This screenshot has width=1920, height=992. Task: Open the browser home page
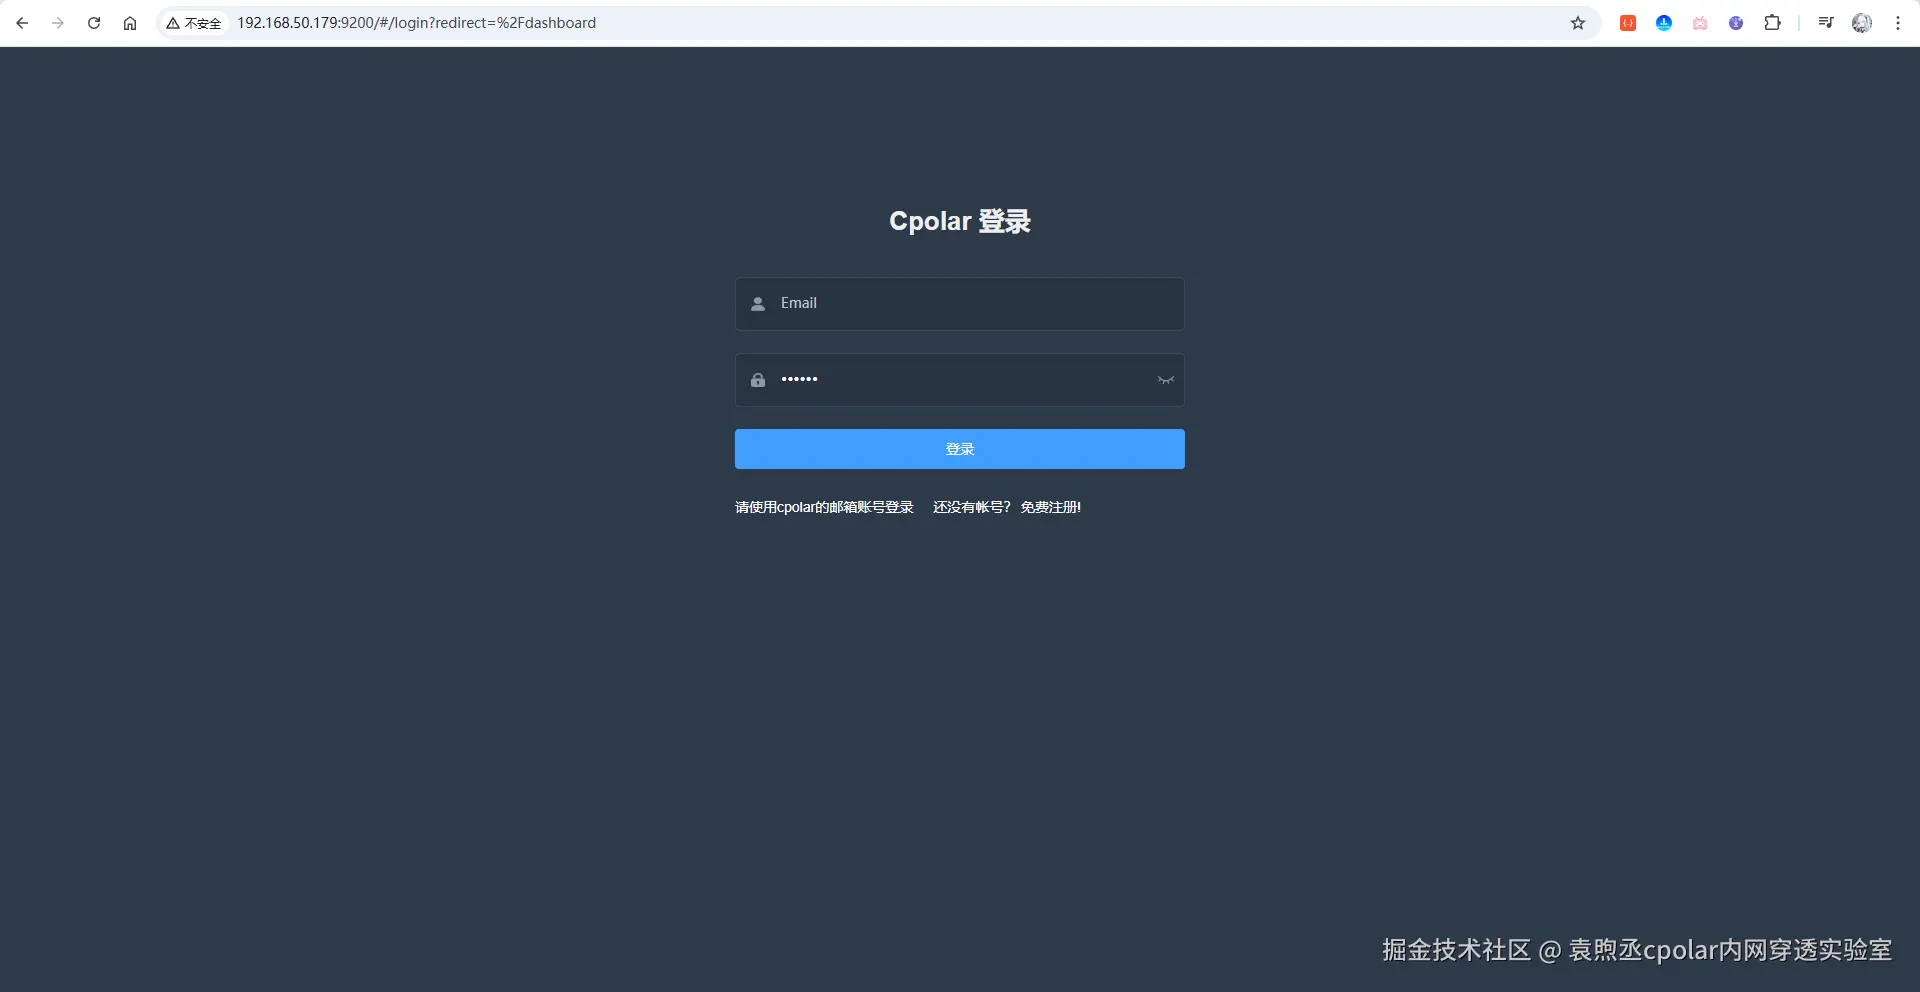tap(130, 23)
